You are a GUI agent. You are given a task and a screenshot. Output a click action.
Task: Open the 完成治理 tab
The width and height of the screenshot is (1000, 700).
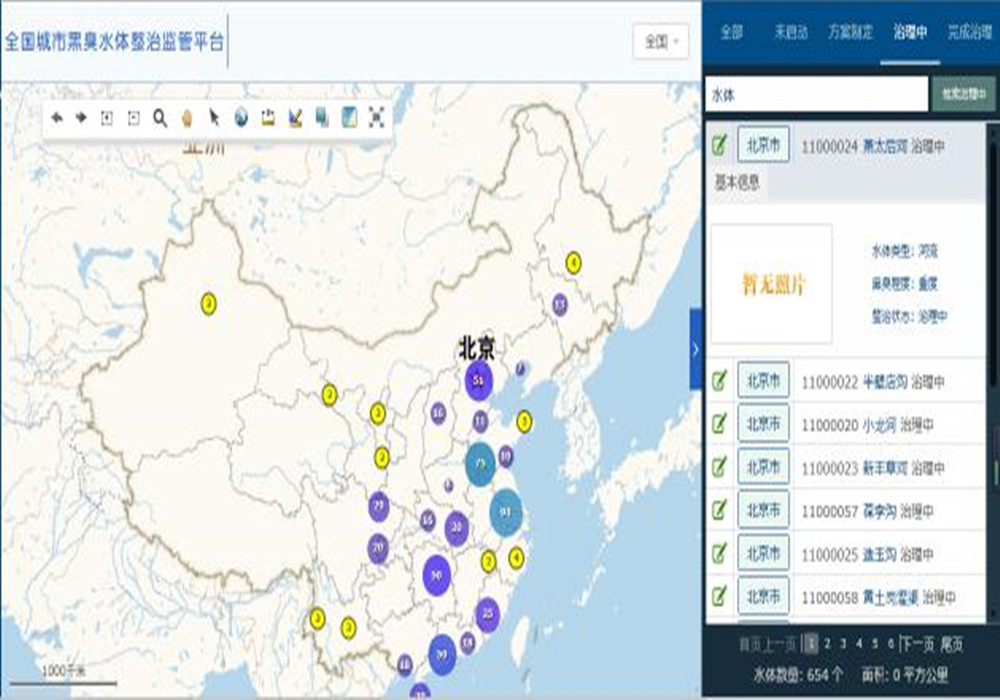click(x=968, y=32)
